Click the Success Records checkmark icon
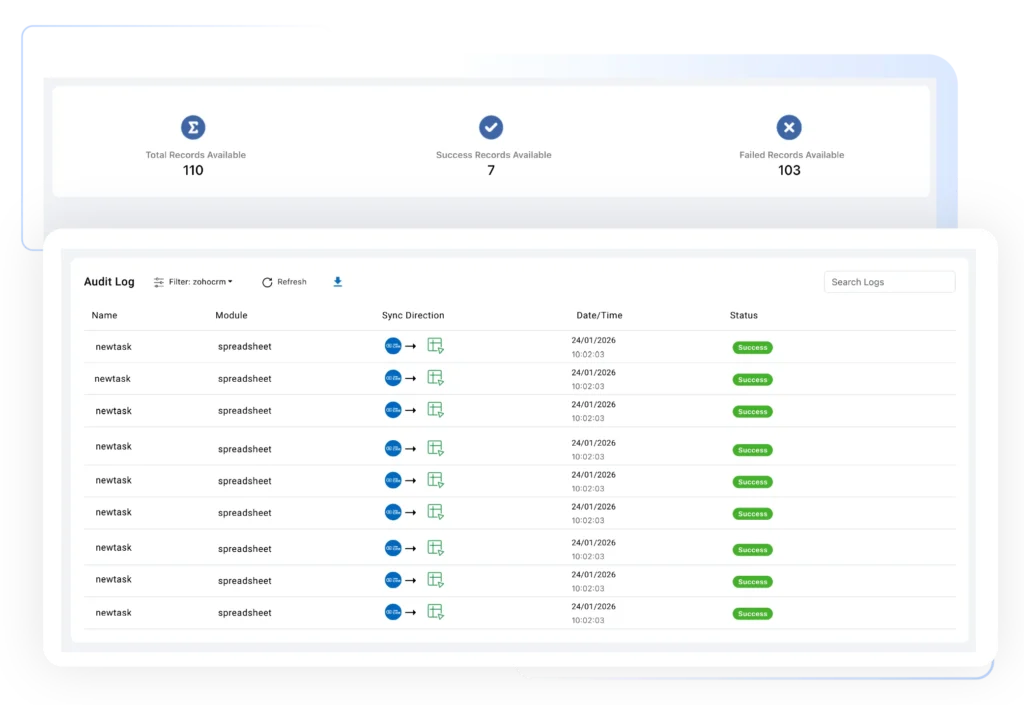Image resolution: width=1024 pixels, height=705 pixels. coord(490,127)
